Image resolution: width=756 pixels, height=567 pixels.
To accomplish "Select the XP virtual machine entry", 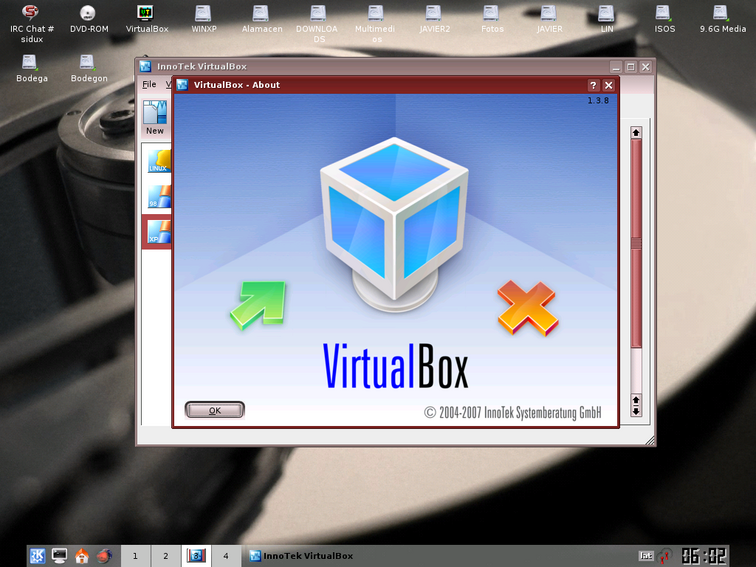I will coord(159,232).
